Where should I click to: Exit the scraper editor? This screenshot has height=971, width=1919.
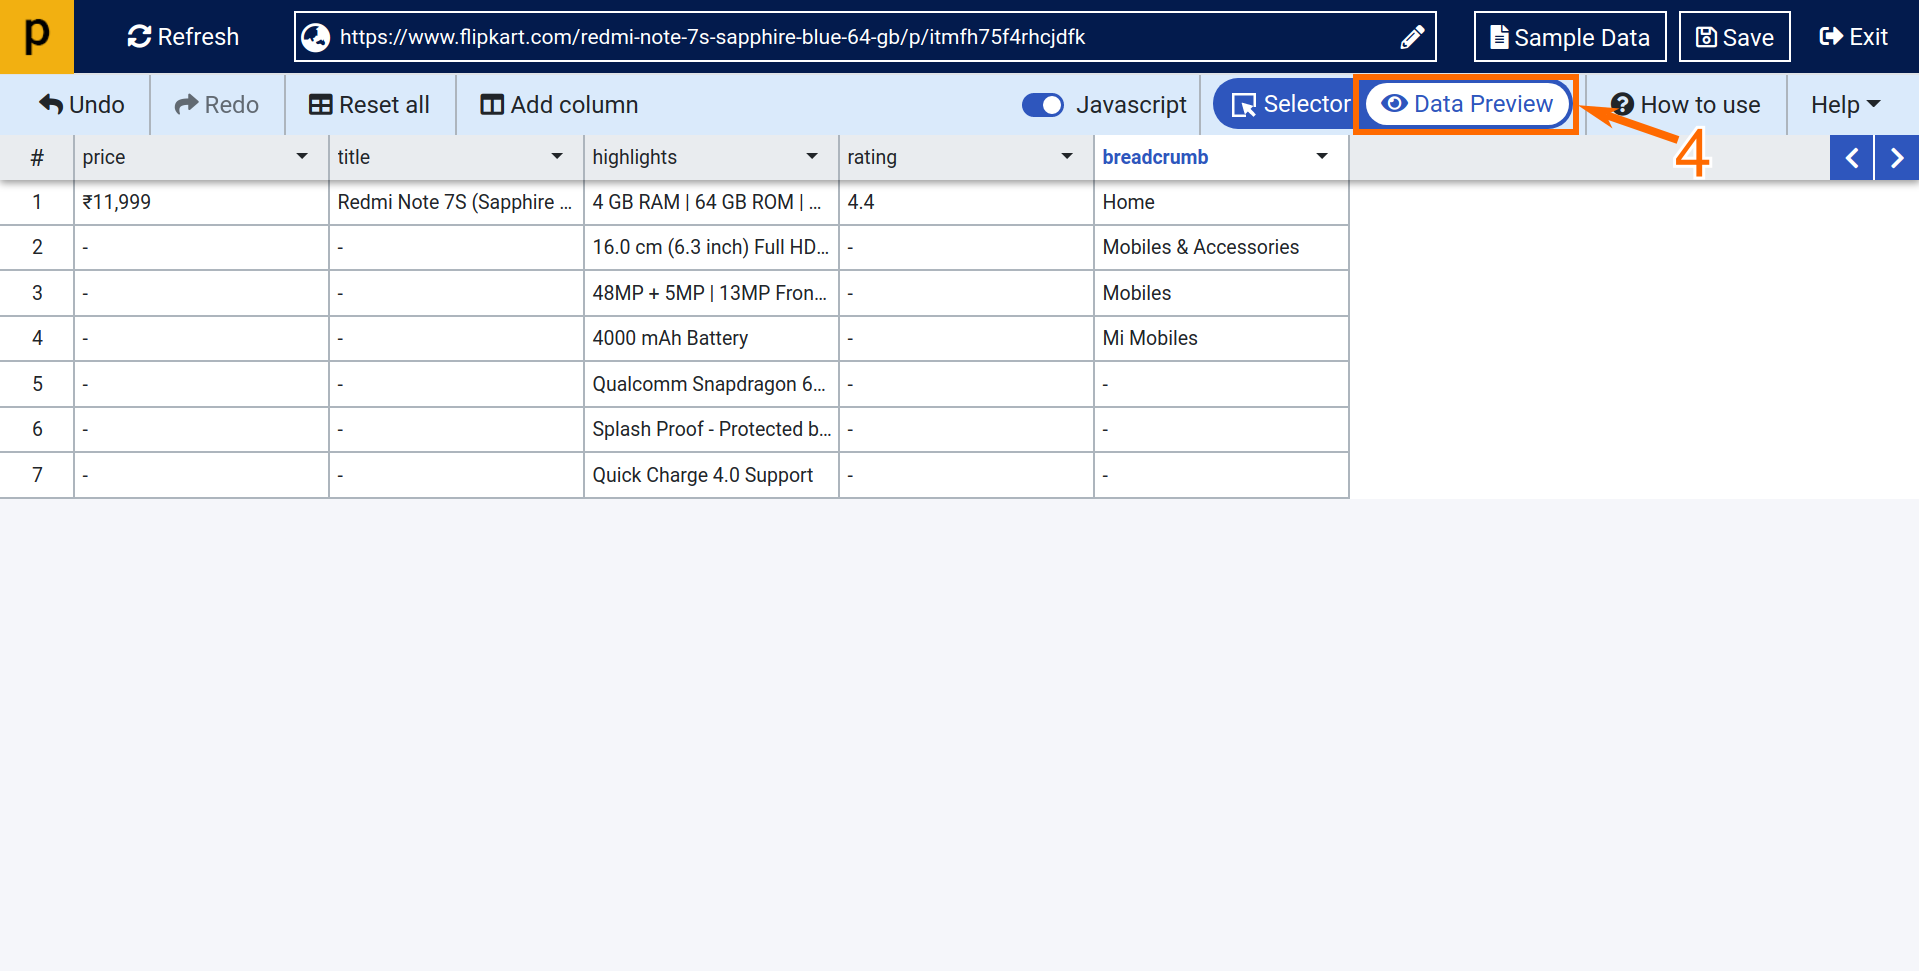tap(1853, 37)
